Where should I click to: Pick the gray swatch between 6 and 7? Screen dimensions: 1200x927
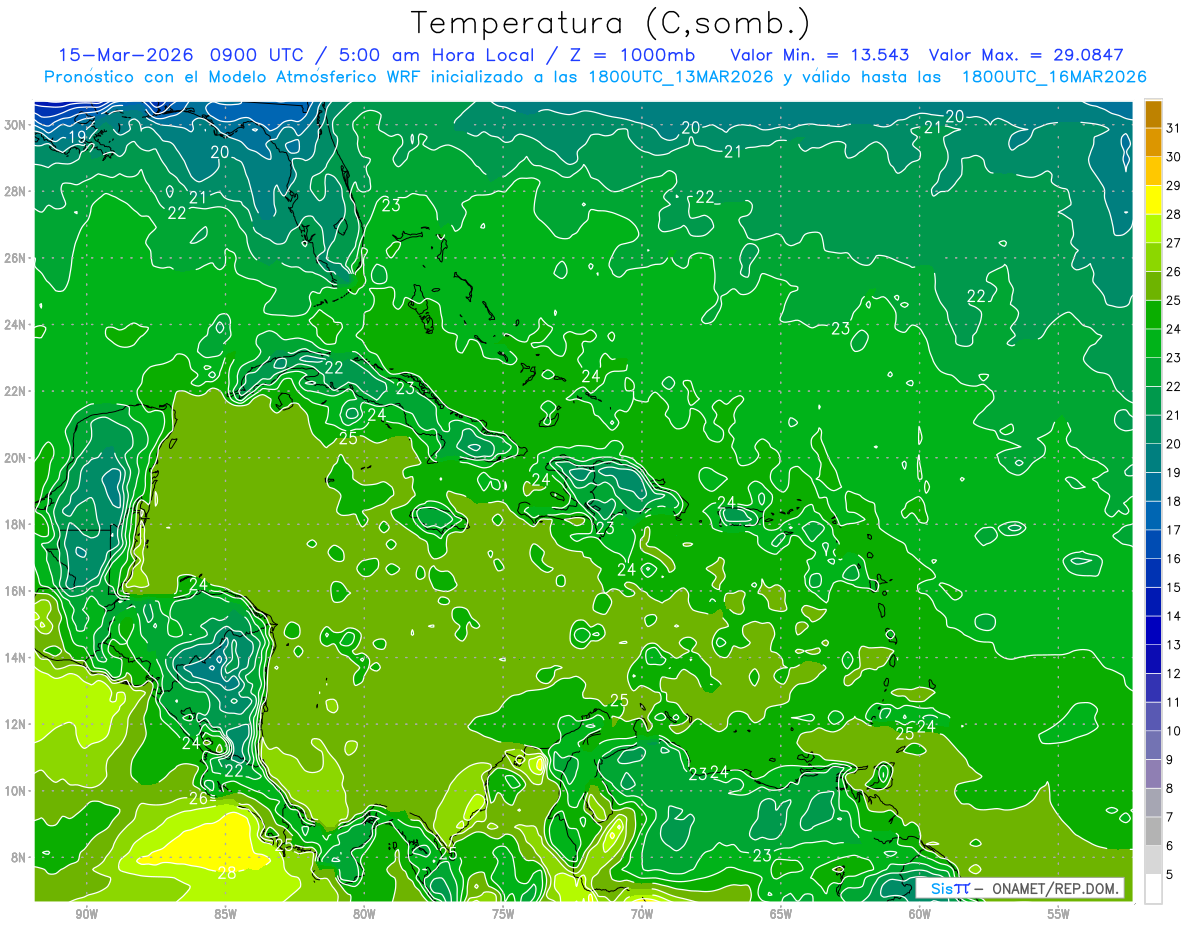[1153, 831]
